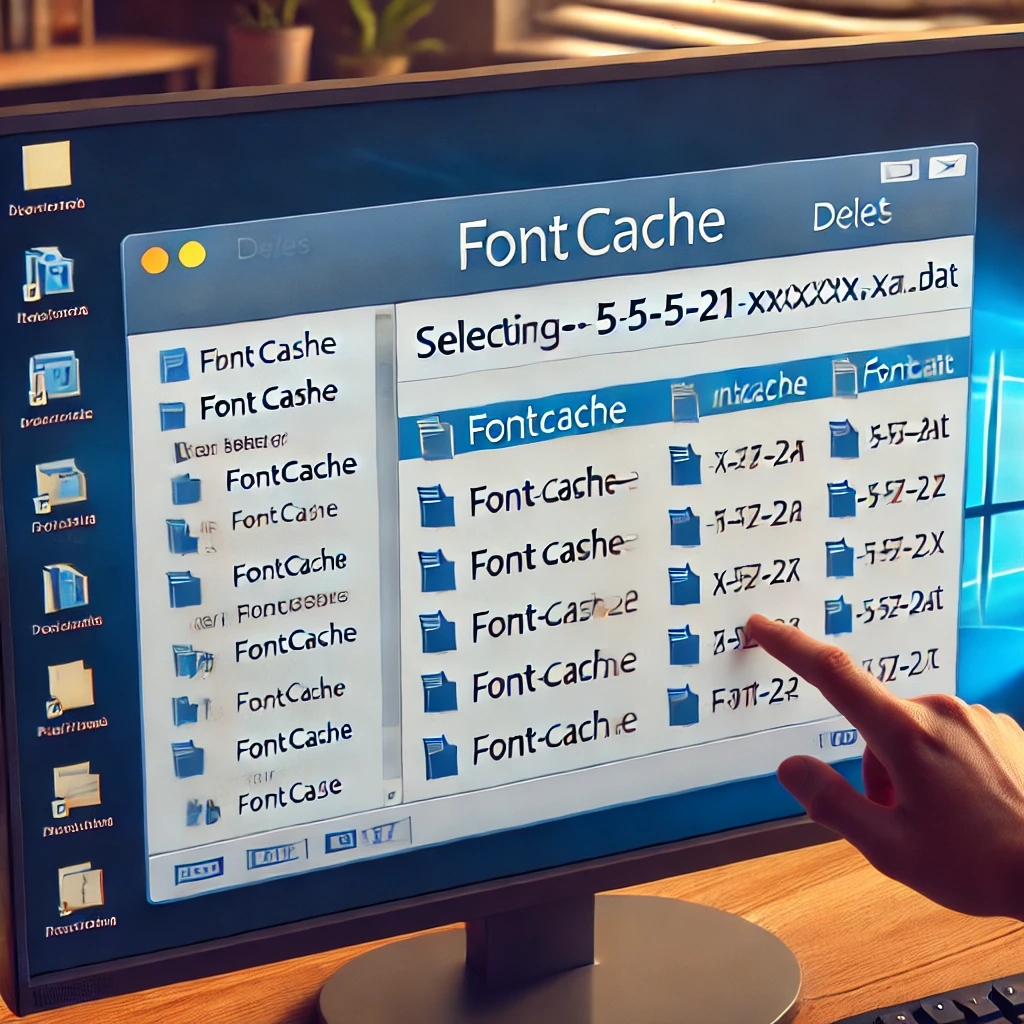Click the folder icon on the highlighted Fontcache row

(435, 436)
